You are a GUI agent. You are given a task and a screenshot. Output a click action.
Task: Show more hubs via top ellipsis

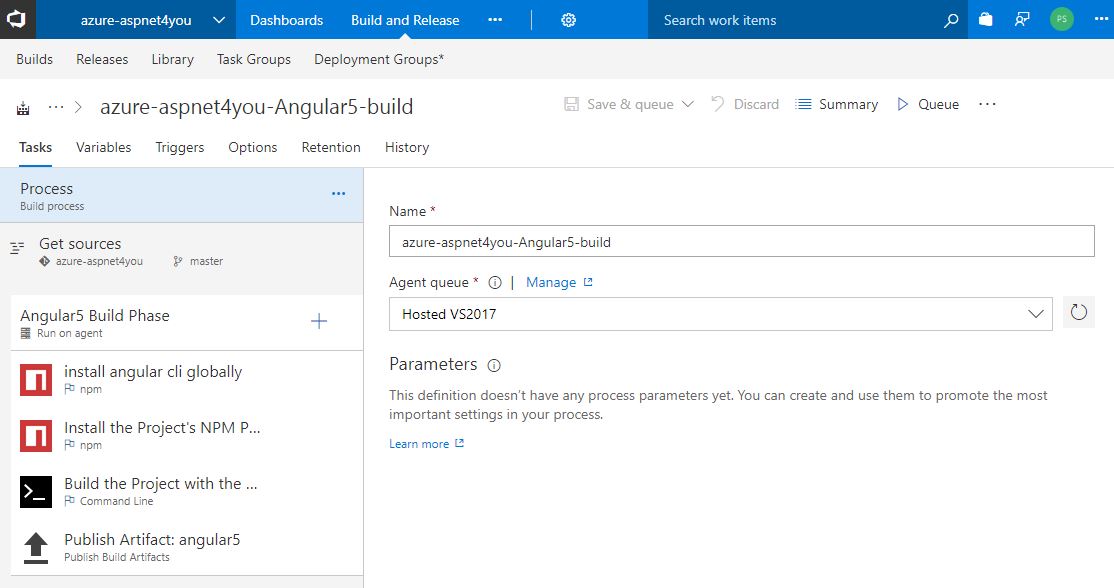[x=495, y=20]
